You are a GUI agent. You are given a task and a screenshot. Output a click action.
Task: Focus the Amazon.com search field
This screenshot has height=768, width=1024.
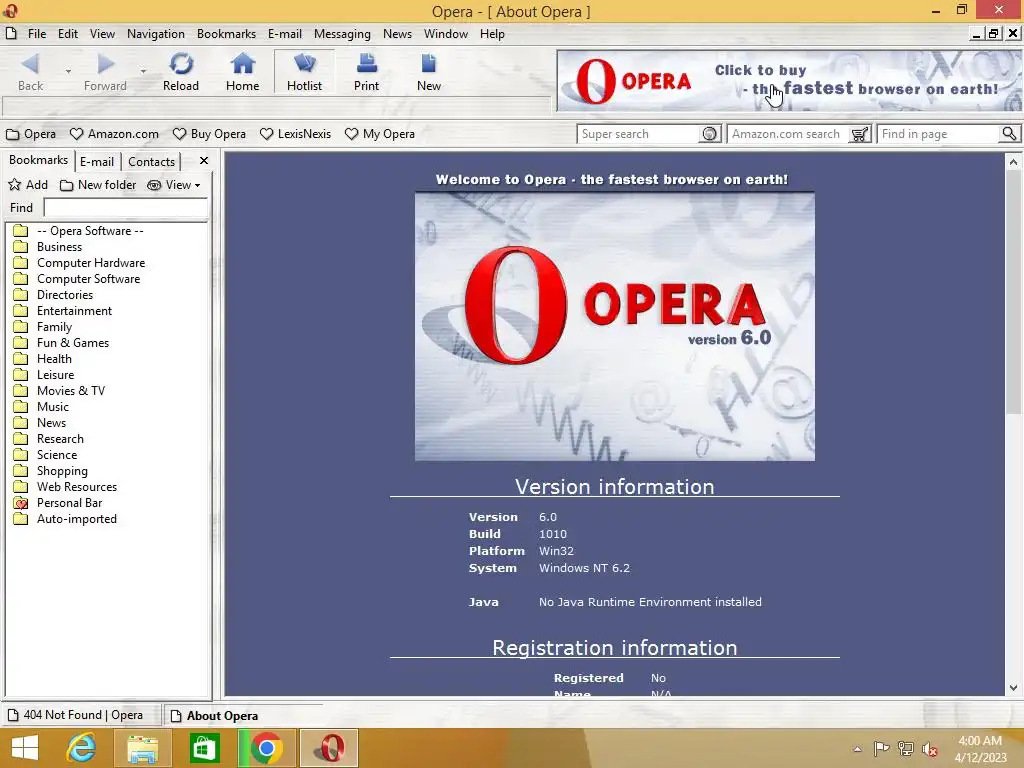[x=788, y=134]
